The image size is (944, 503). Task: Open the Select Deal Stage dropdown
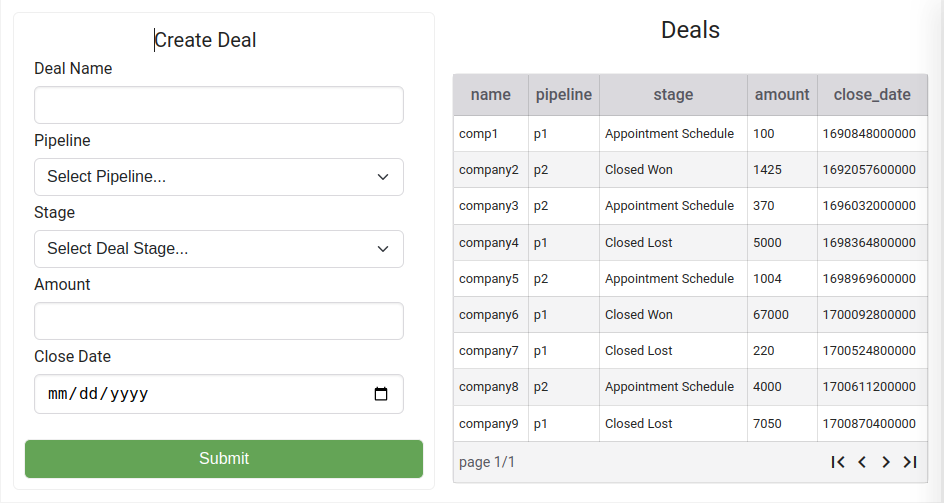click(x=219, y=249)
